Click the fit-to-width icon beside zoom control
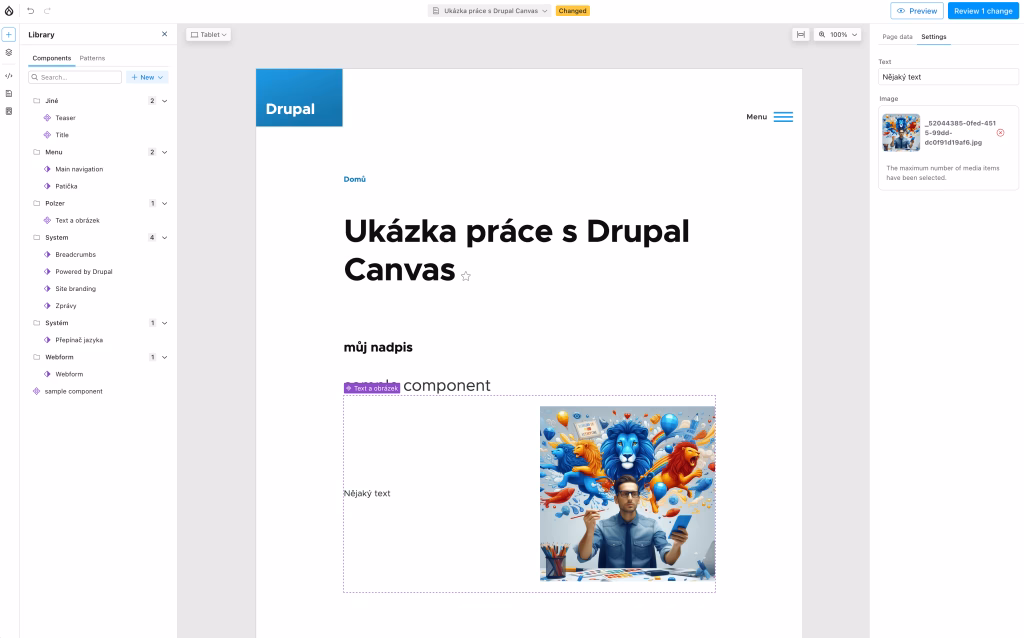1024x638 pixels. (801, 34)
